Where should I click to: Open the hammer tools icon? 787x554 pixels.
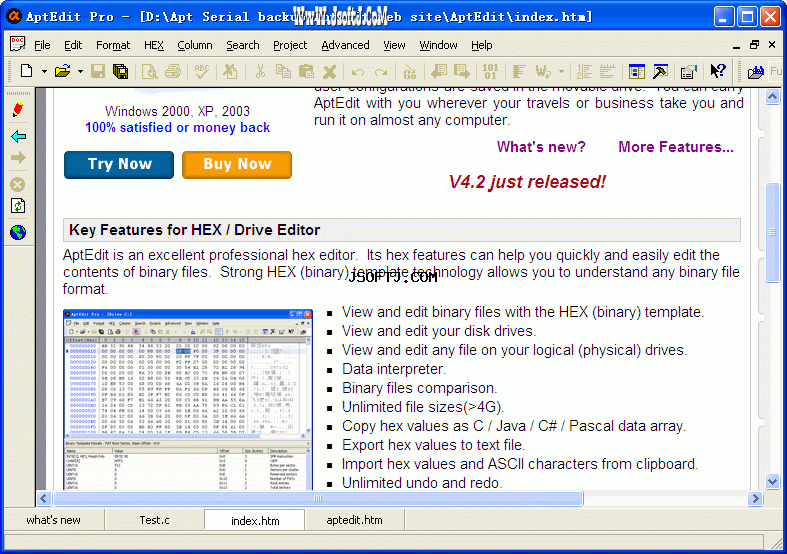tap(660, 71)
